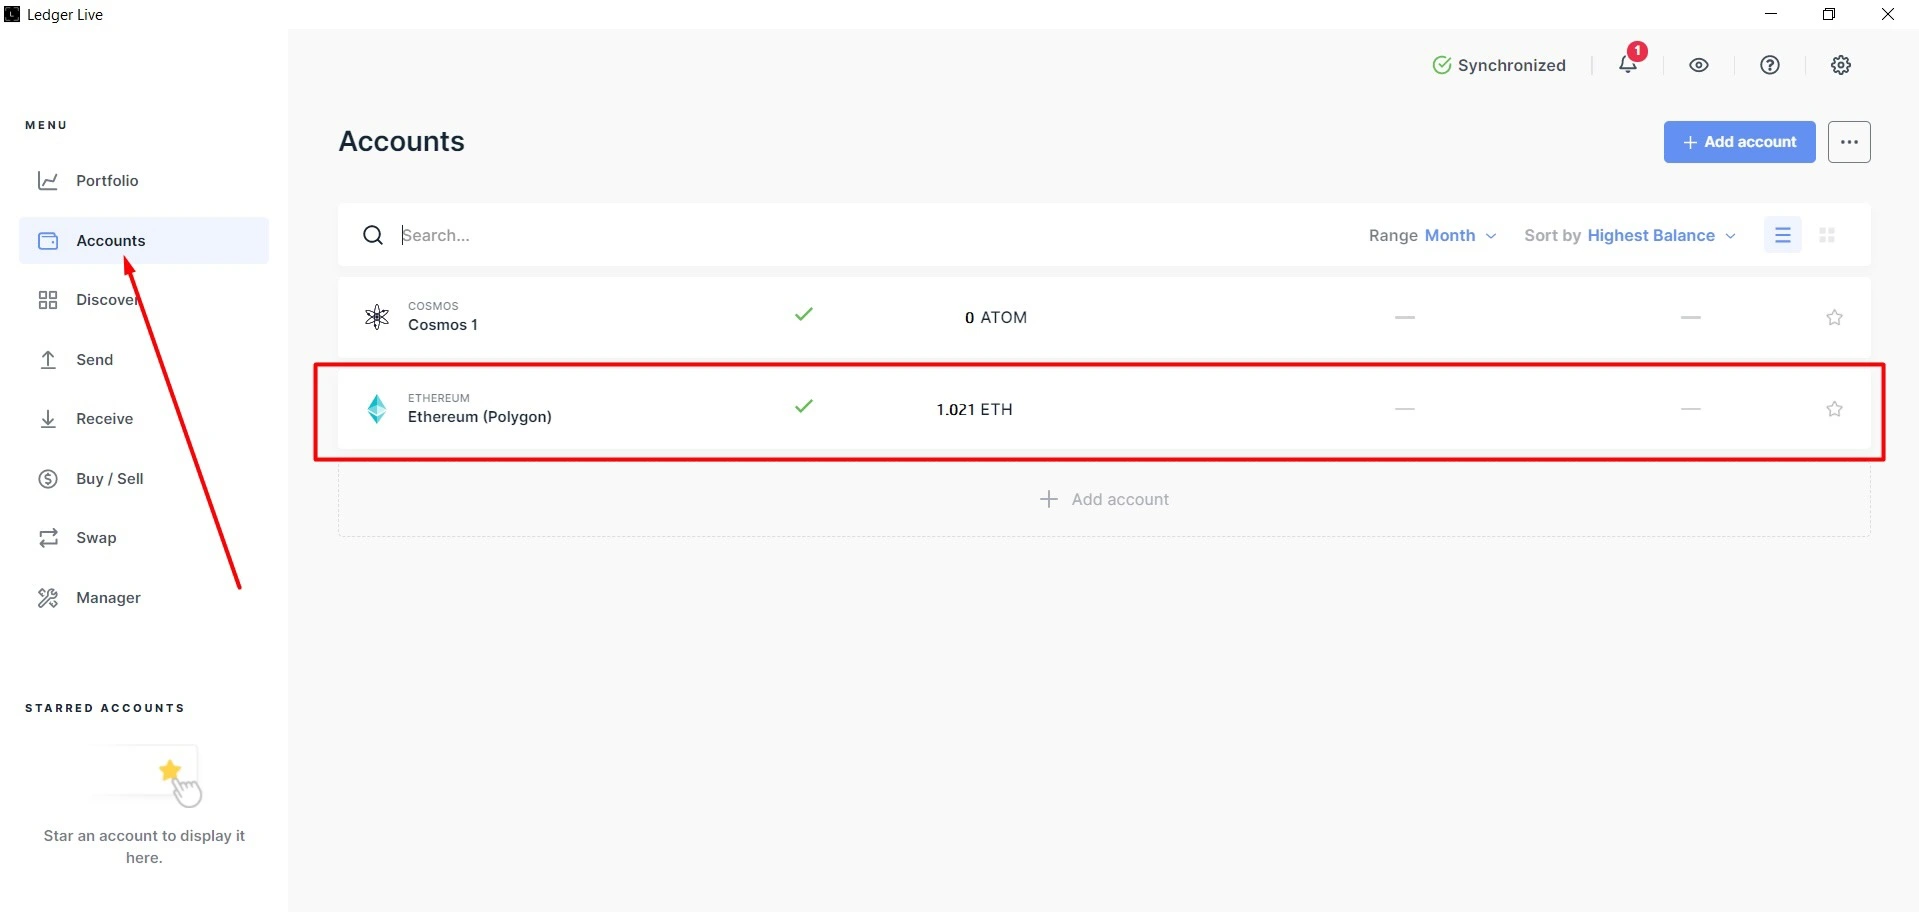Click the Ethereum account logo
Screen dimensions: 1919x912
tap(377, 408)
